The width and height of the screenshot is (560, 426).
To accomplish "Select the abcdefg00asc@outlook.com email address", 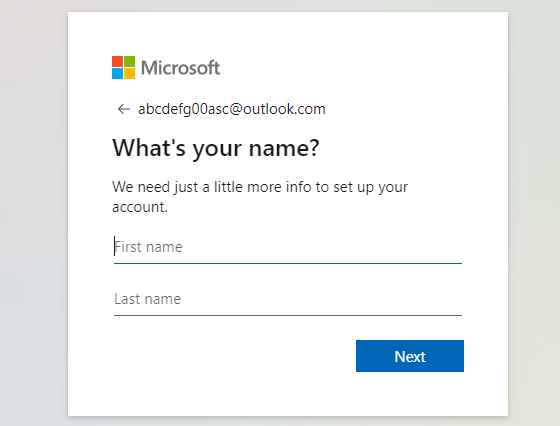I will click(232, 109).
